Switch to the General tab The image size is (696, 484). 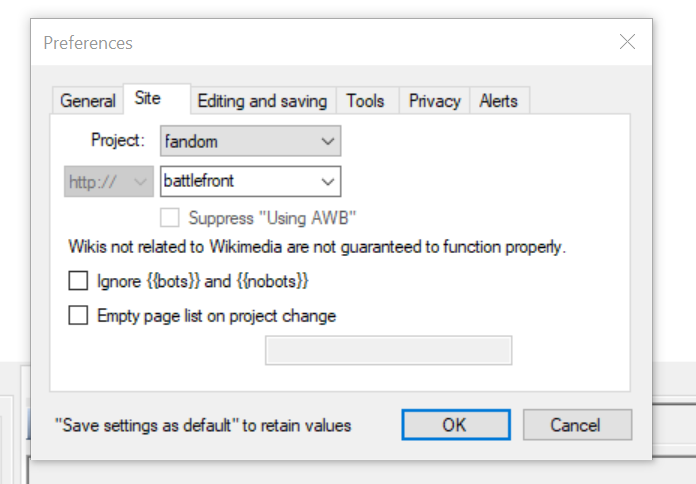click(x=88, y=101)
